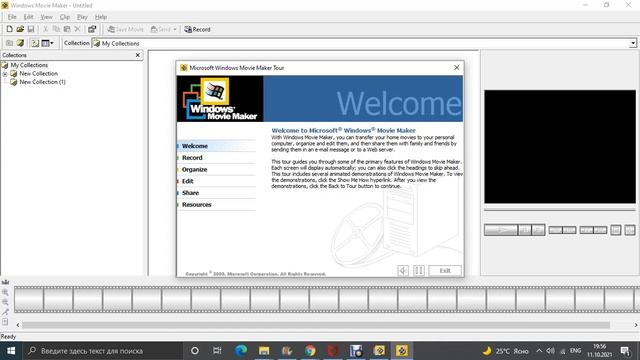The height and width of the screenshot is (360, 640).
Task: Go to Edit section in tour
Action: [216, 181]
